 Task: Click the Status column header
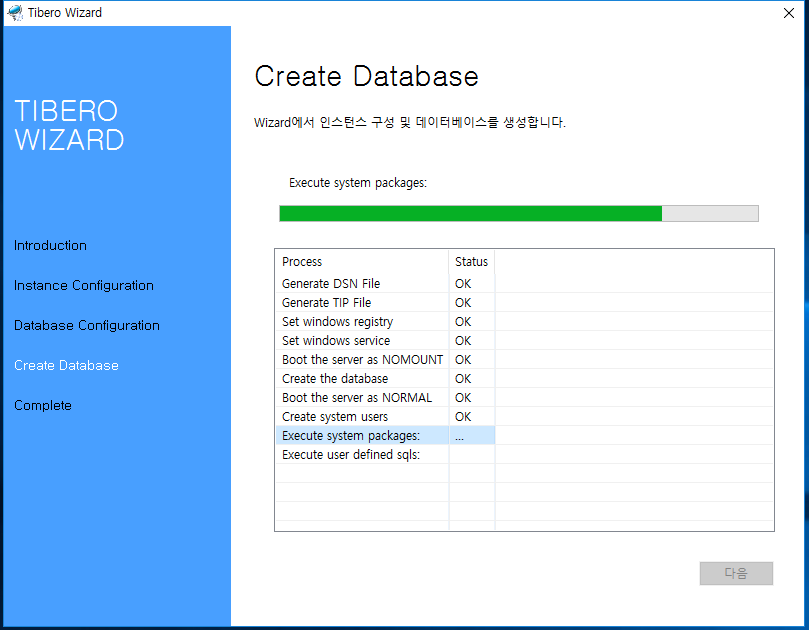coord(472,262)
